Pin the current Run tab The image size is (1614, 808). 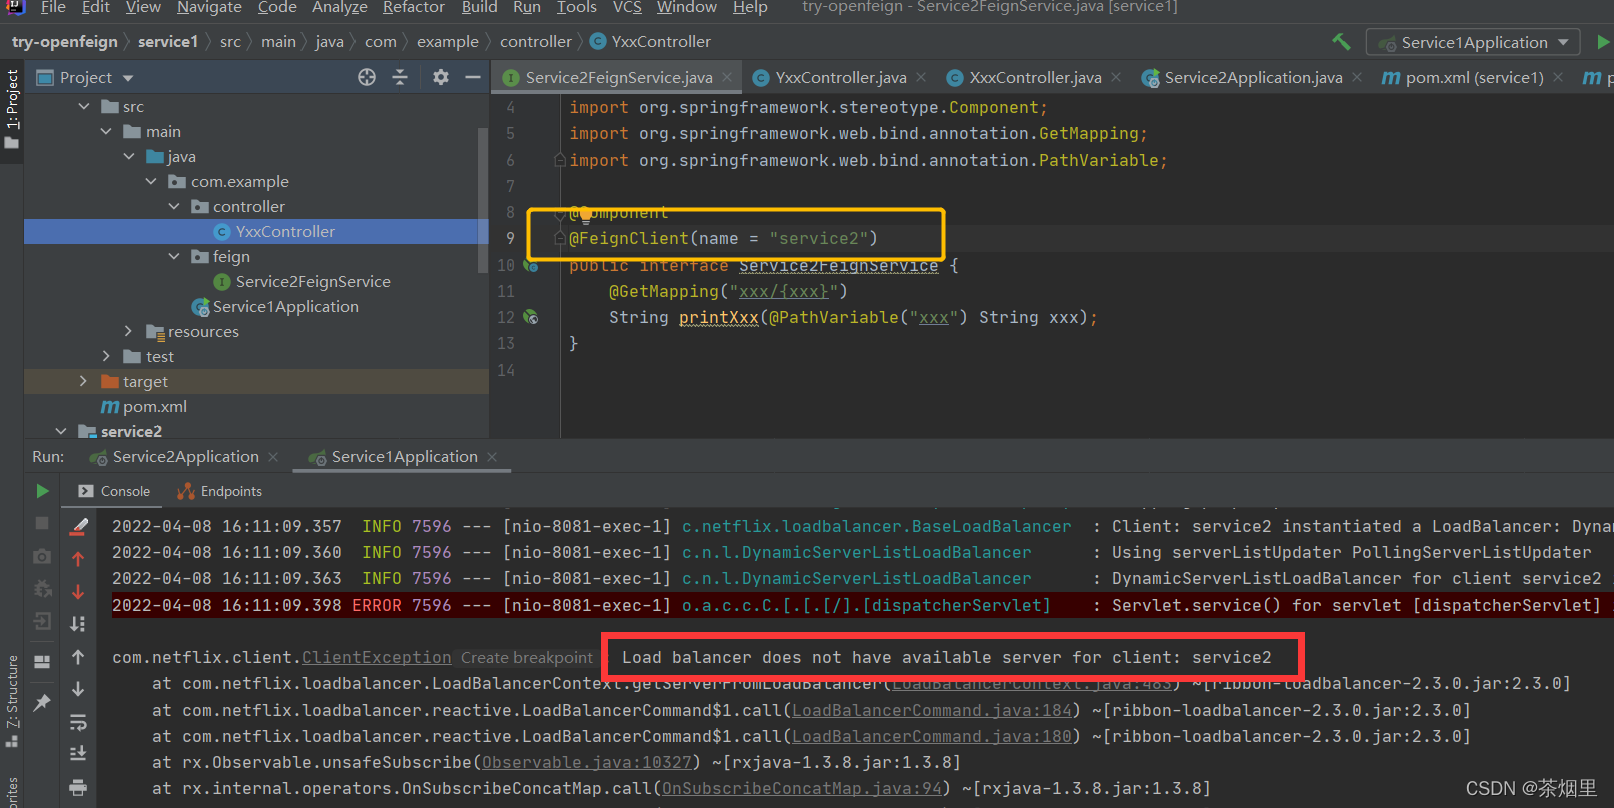[x=42, y=703]
